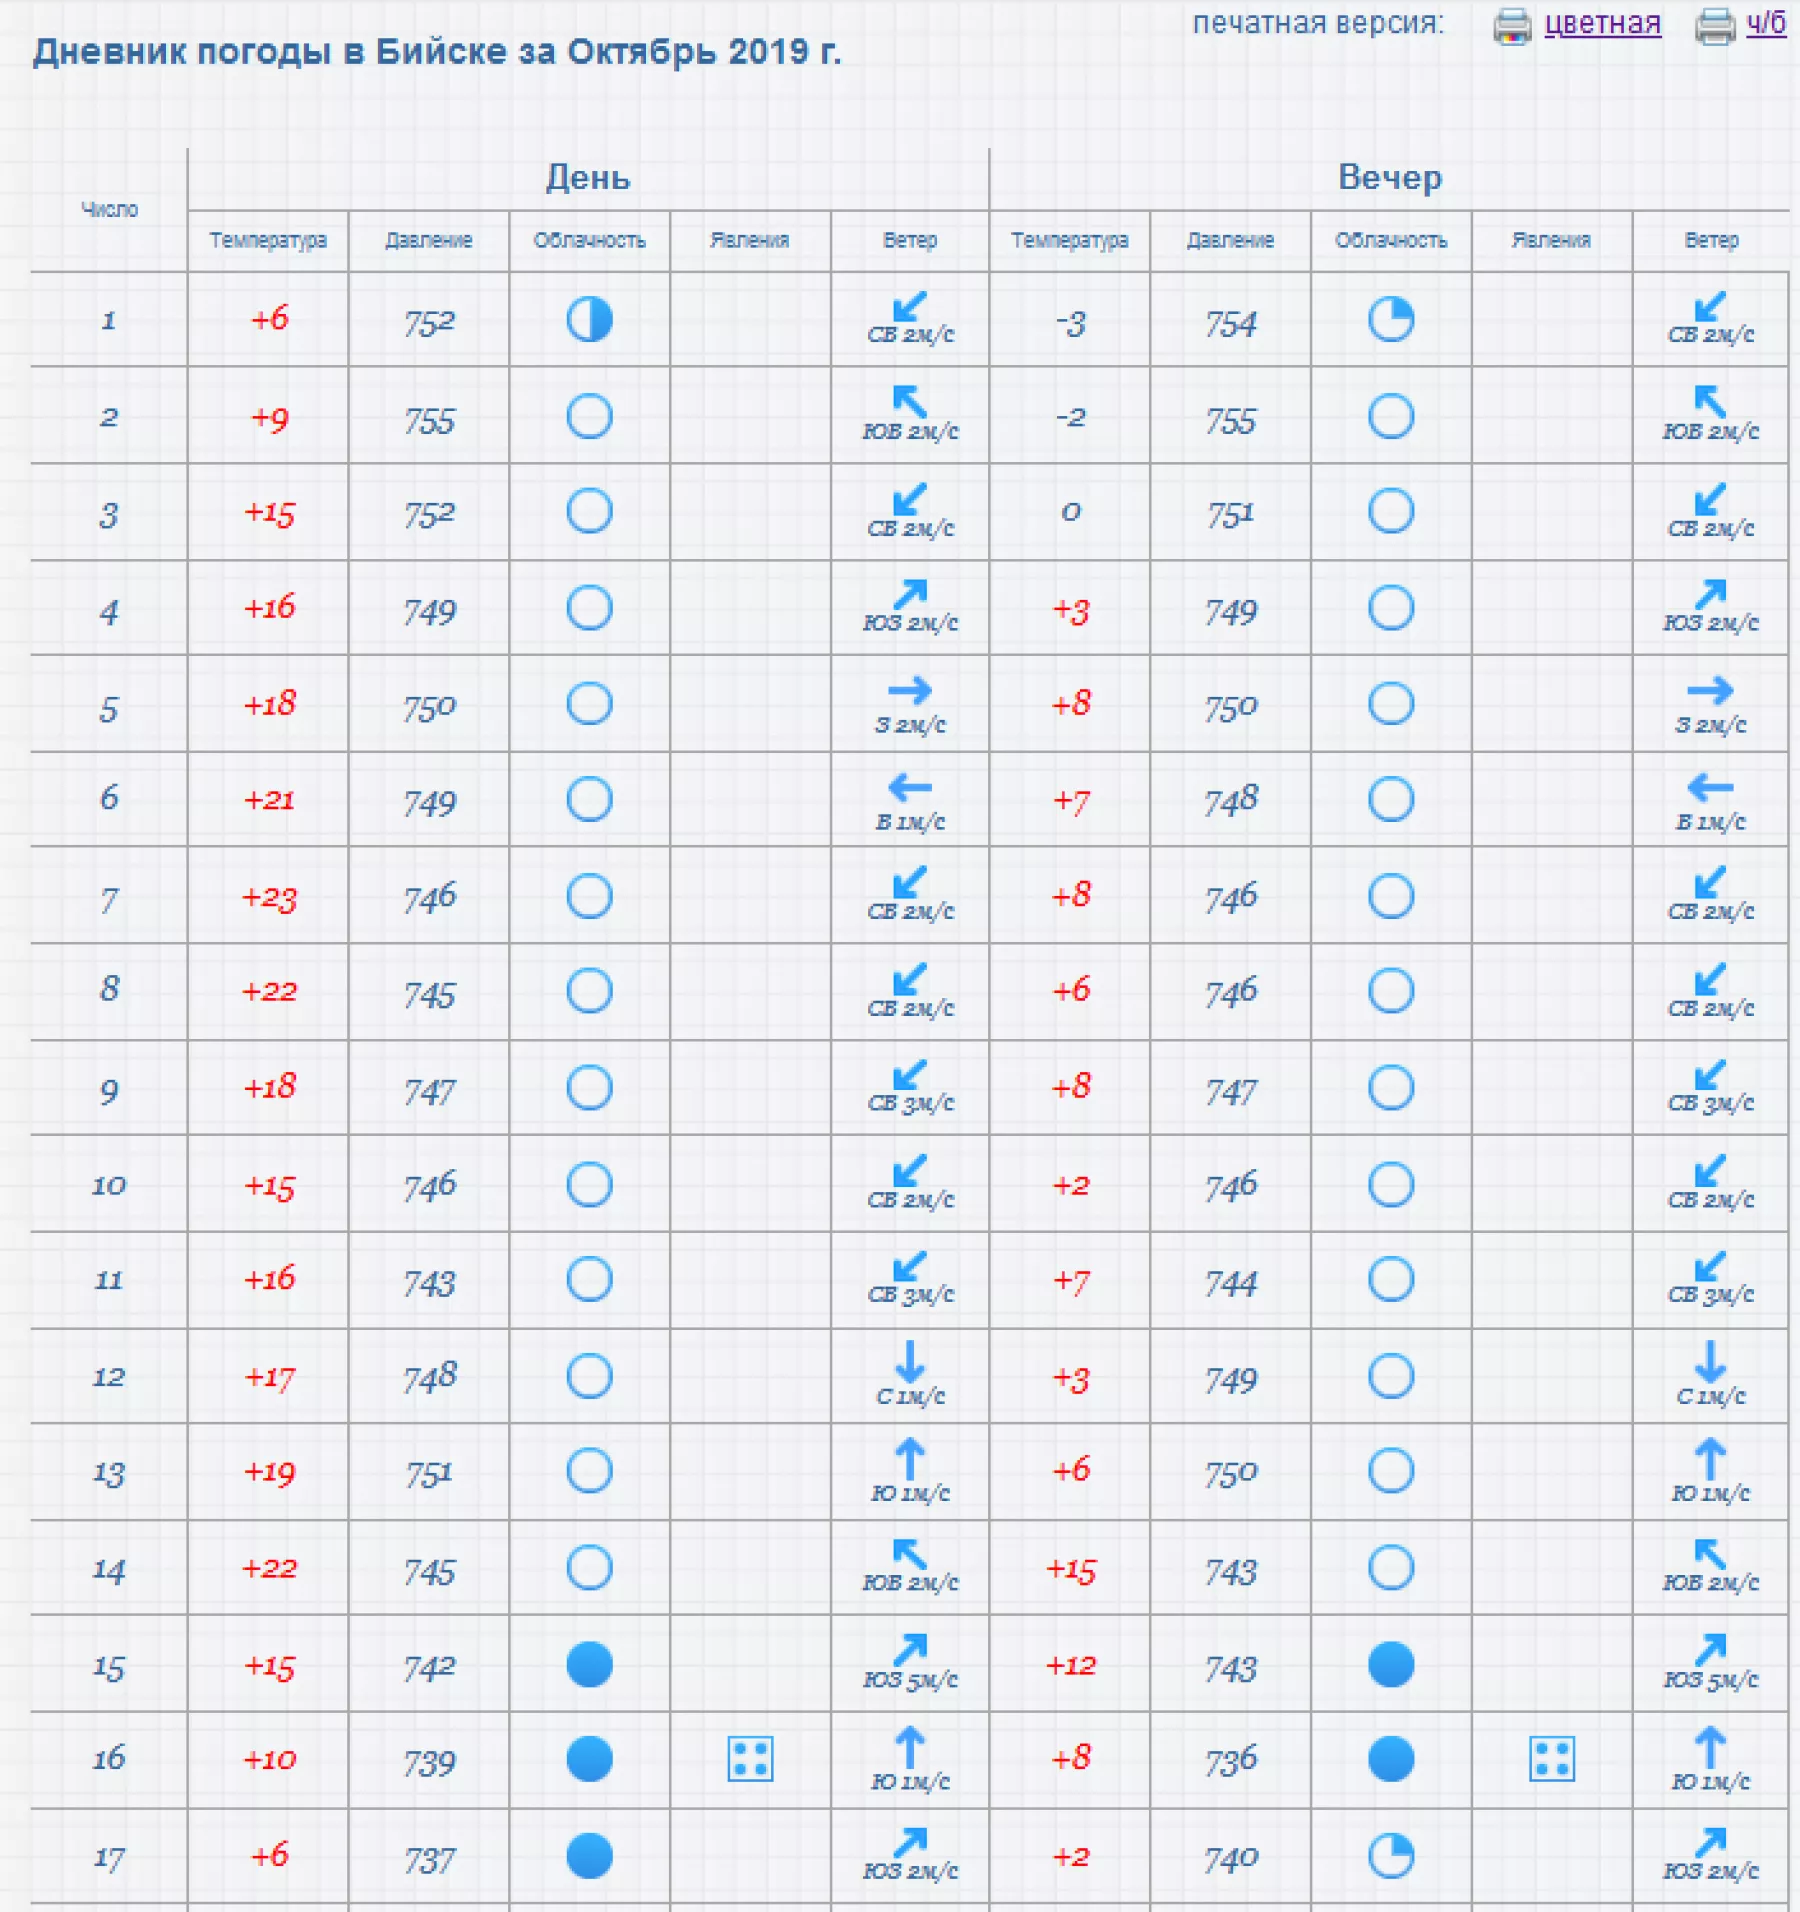Viewport: 1800px width, 1912px height.
Task: Click the evening cloudiness icon for day 1
Action: point(1390,320)
